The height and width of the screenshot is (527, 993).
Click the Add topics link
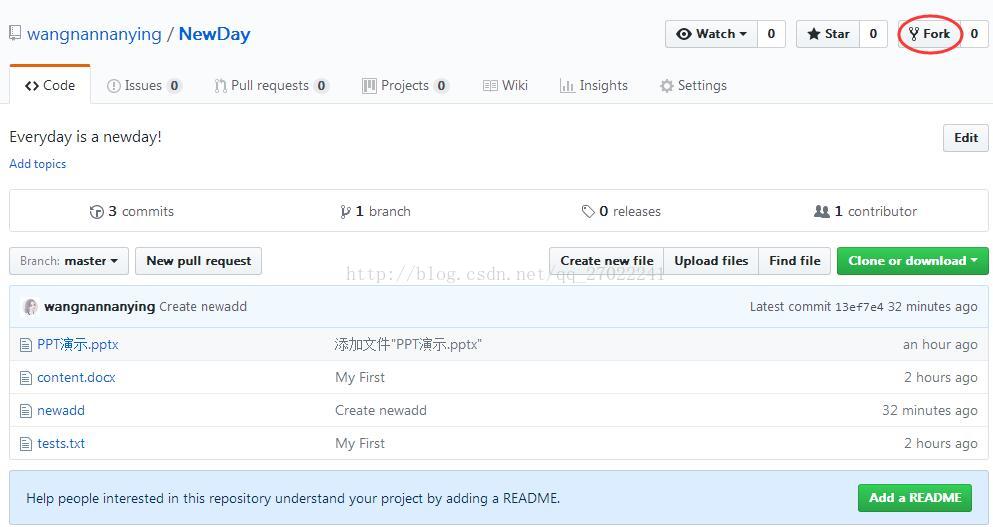[x=37, y=163]
